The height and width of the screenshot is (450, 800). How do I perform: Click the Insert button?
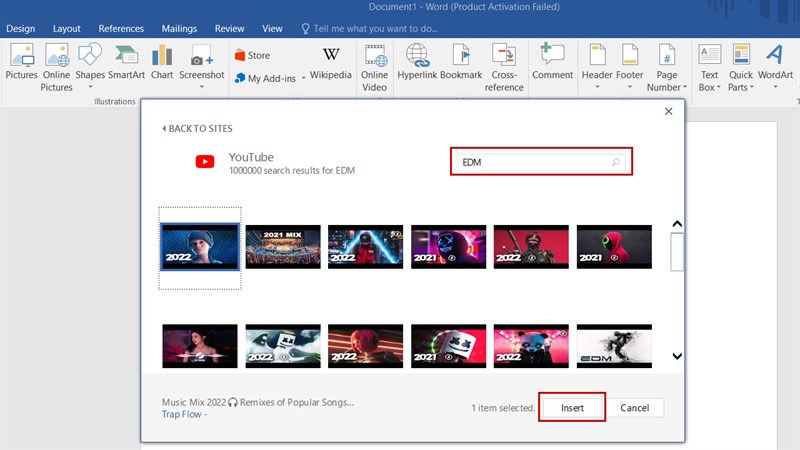572,408
